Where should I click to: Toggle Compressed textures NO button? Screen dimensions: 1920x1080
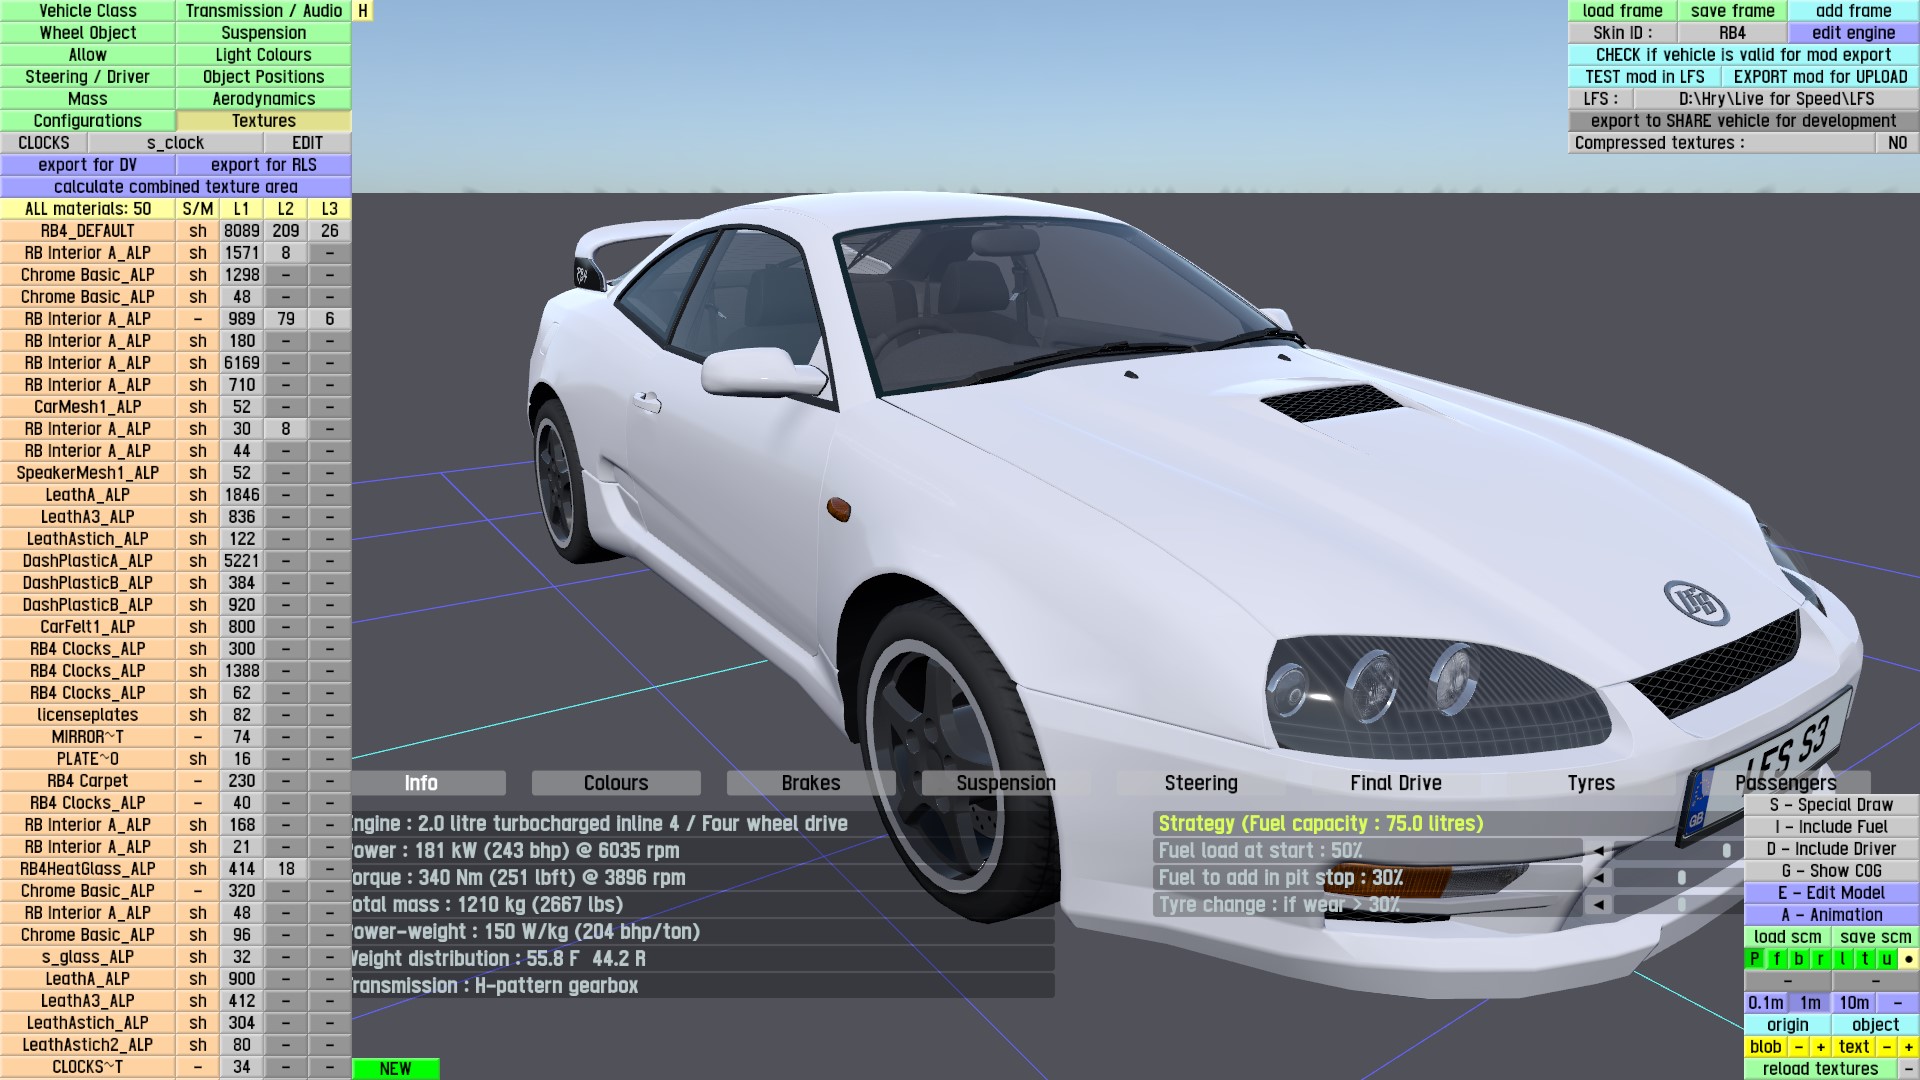click(x=1897, y=143)
